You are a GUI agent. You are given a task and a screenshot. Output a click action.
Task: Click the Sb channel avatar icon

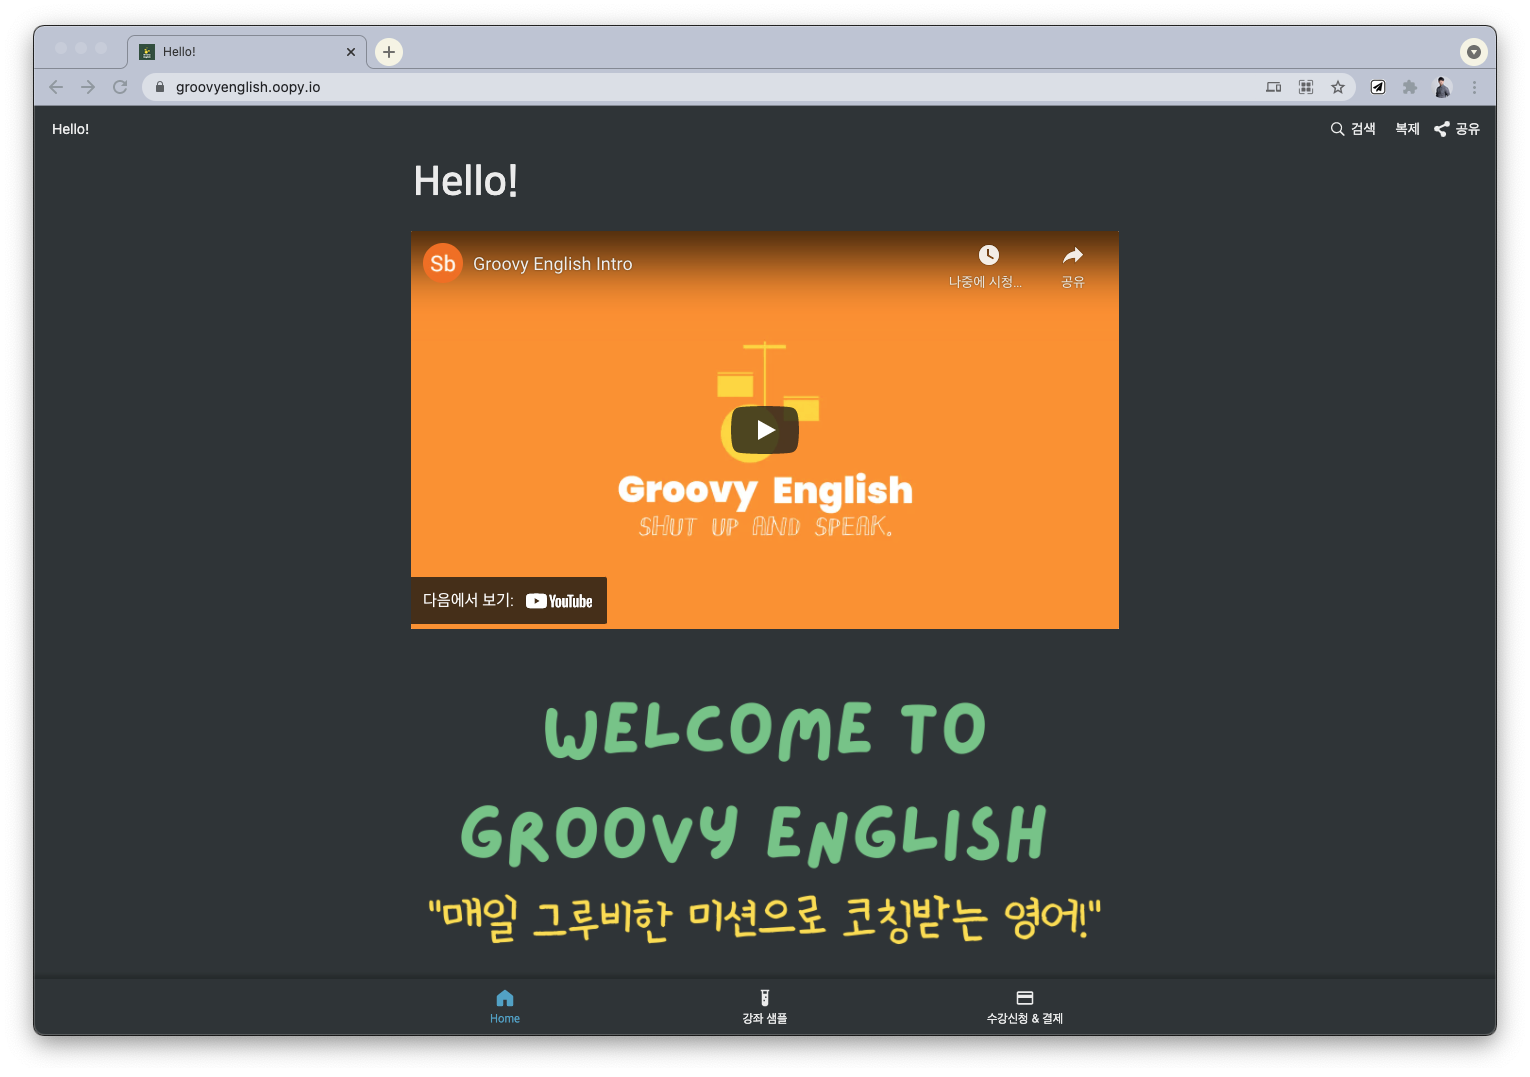click(443, 264)
